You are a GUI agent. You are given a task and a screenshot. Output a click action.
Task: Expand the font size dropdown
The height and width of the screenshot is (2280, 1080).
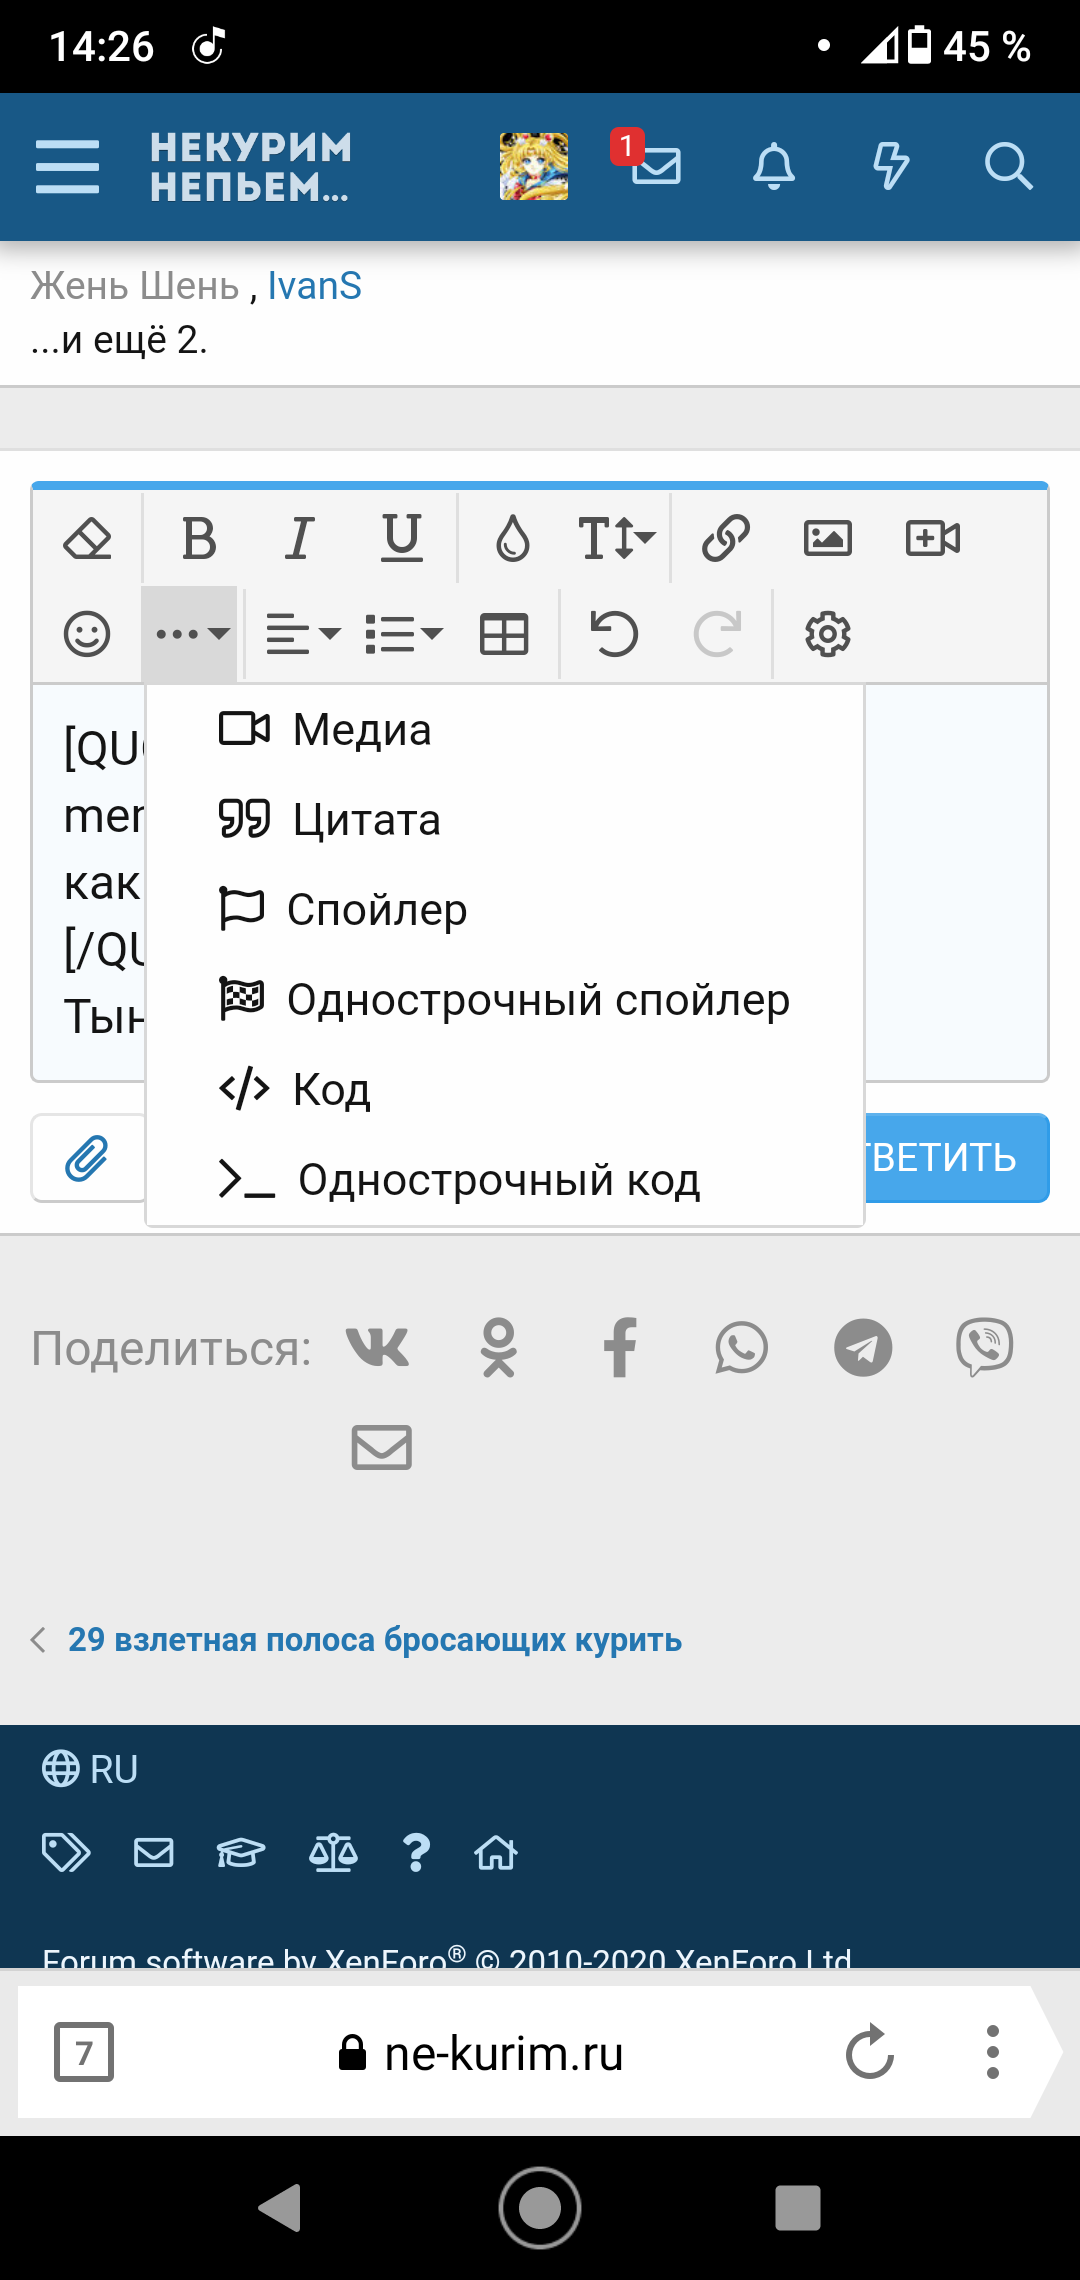(616, 539)
